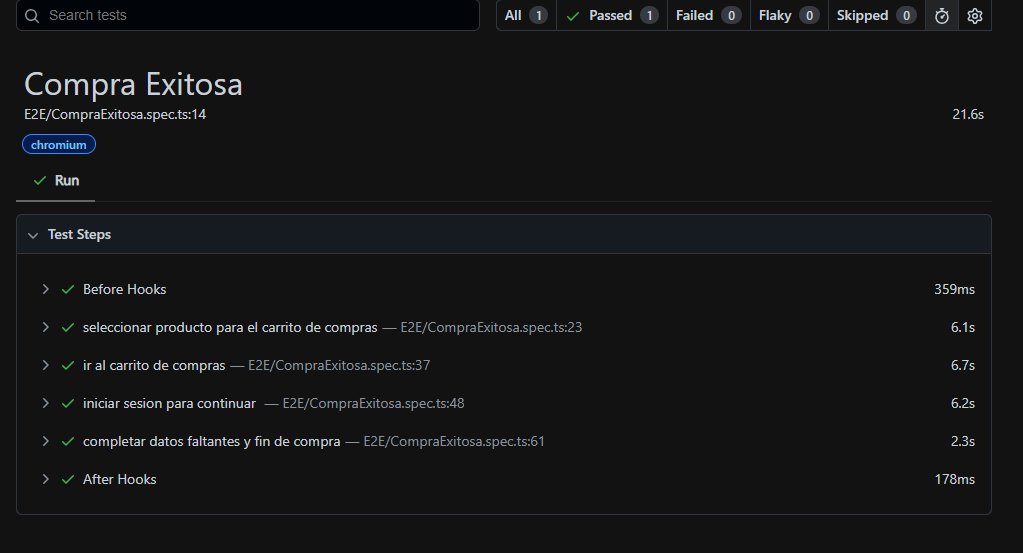Click the stopwatch speedboard icon

click(941, 16)
